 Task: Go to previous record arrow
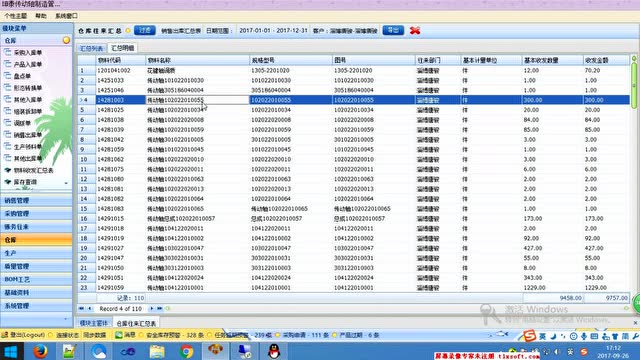pyautogui.click(x=90, y=309)
